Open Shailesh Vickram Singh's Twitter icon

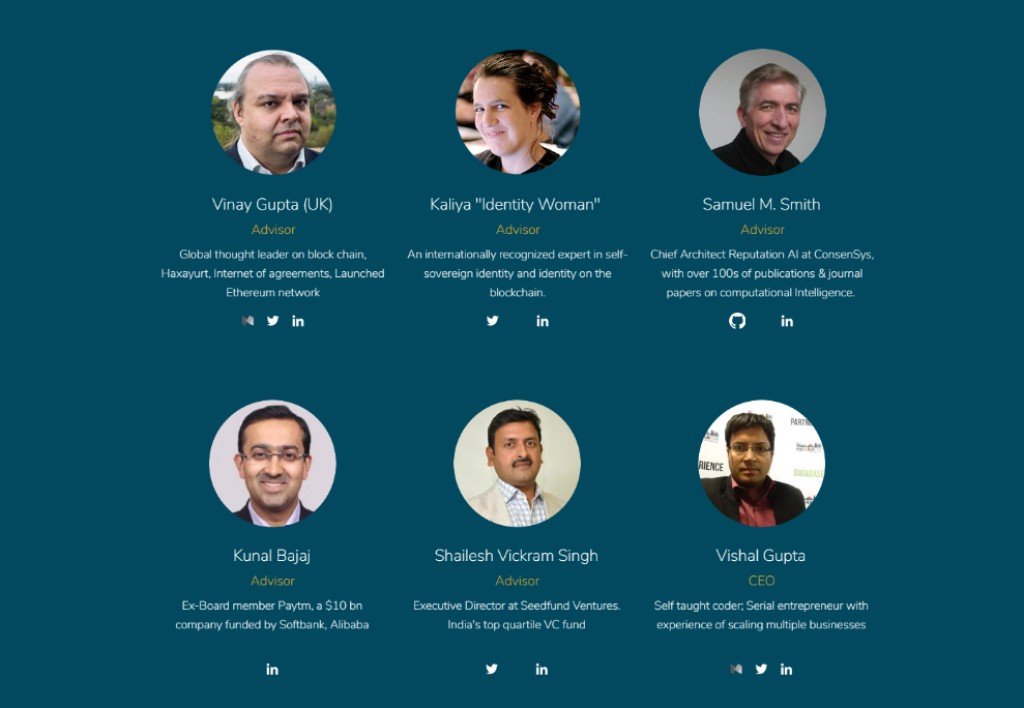[x=492, y=669]
